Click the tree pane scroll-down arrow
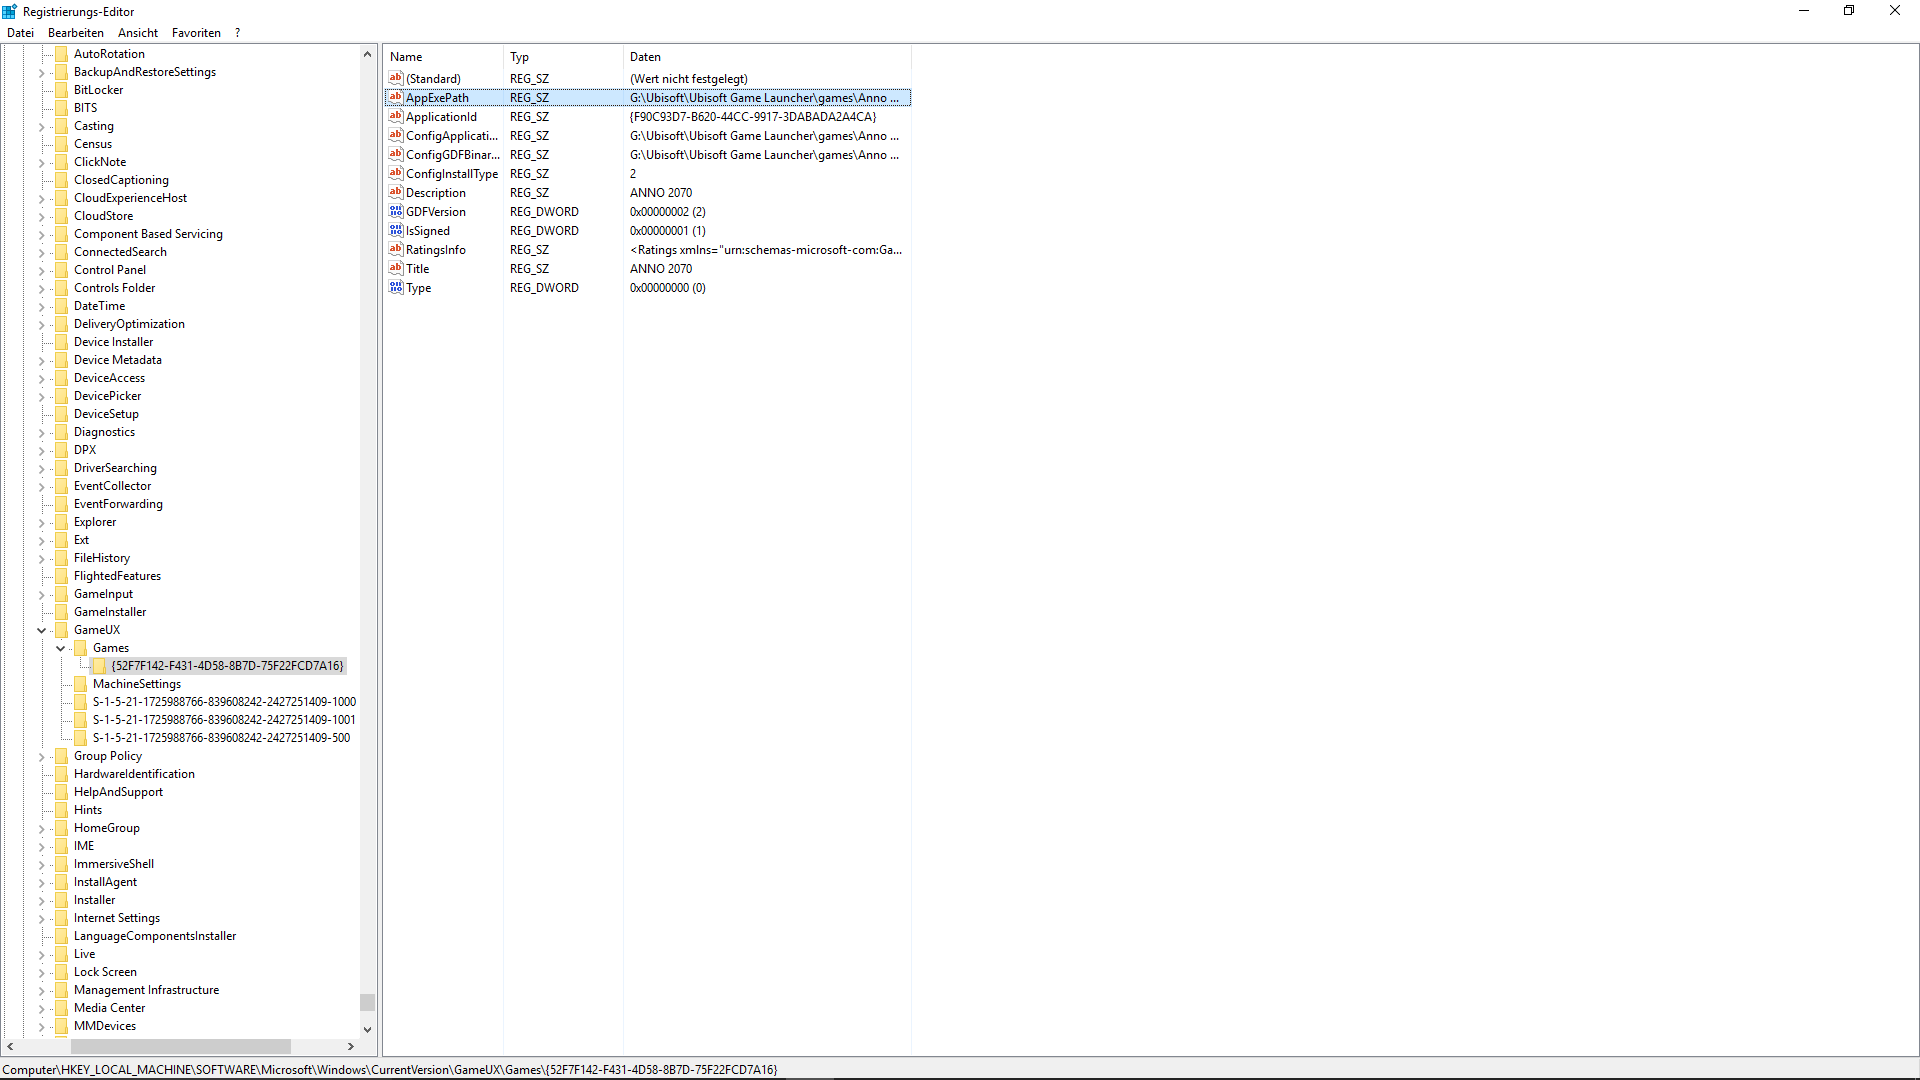This screenshot has width=1920, height=1080. (x=367, y=1029)
